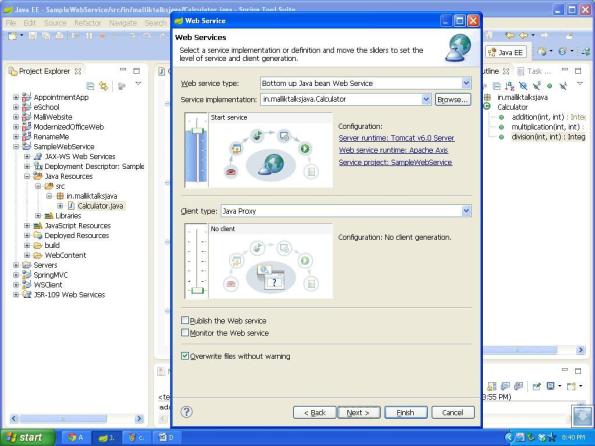This screenshot has width=595, height=446.
Task: Collapse the Java Resources node
Action: tap(27, 176)
